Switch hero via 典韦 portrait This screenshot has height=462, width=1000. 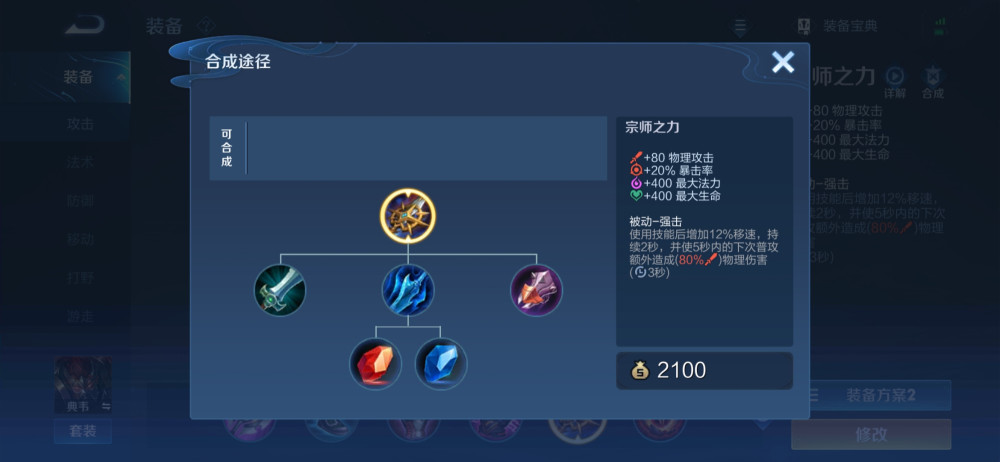pyautogui.click(x=83, y=384)
